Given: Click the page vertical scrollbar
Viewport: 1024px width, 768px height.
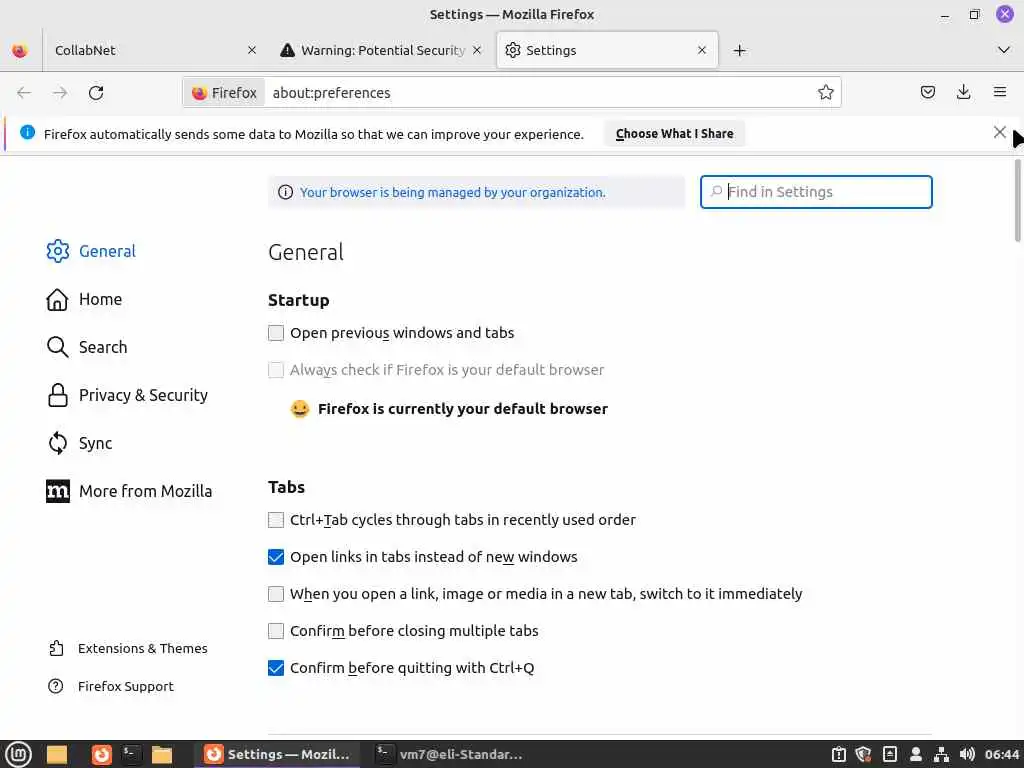Looking at the screenshot, I should [x=1017, y=201].
